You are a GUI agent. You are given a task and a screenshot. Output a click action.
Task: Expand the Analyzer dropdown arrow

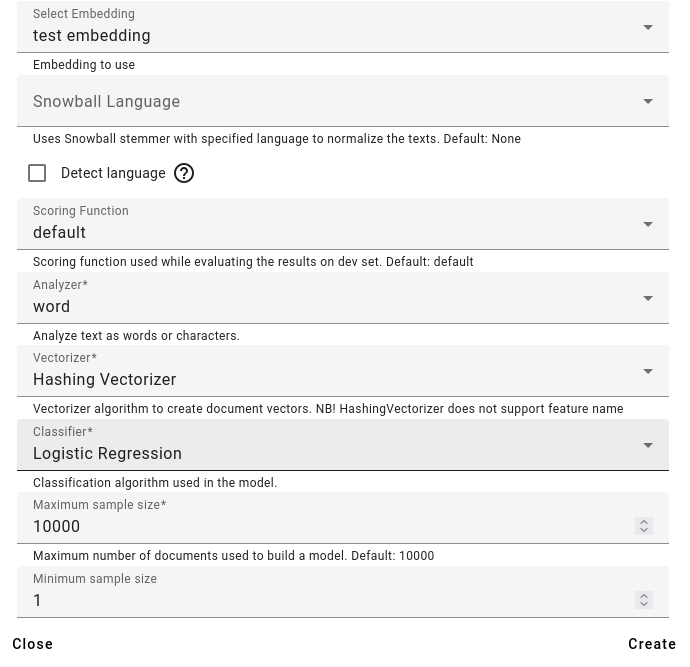coord(648,299)
